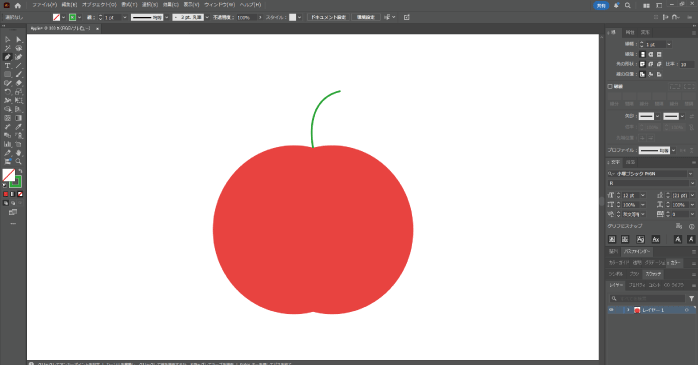Click the control bar green stroke swatch
698x365 pixels.
(x=73, y=17)
